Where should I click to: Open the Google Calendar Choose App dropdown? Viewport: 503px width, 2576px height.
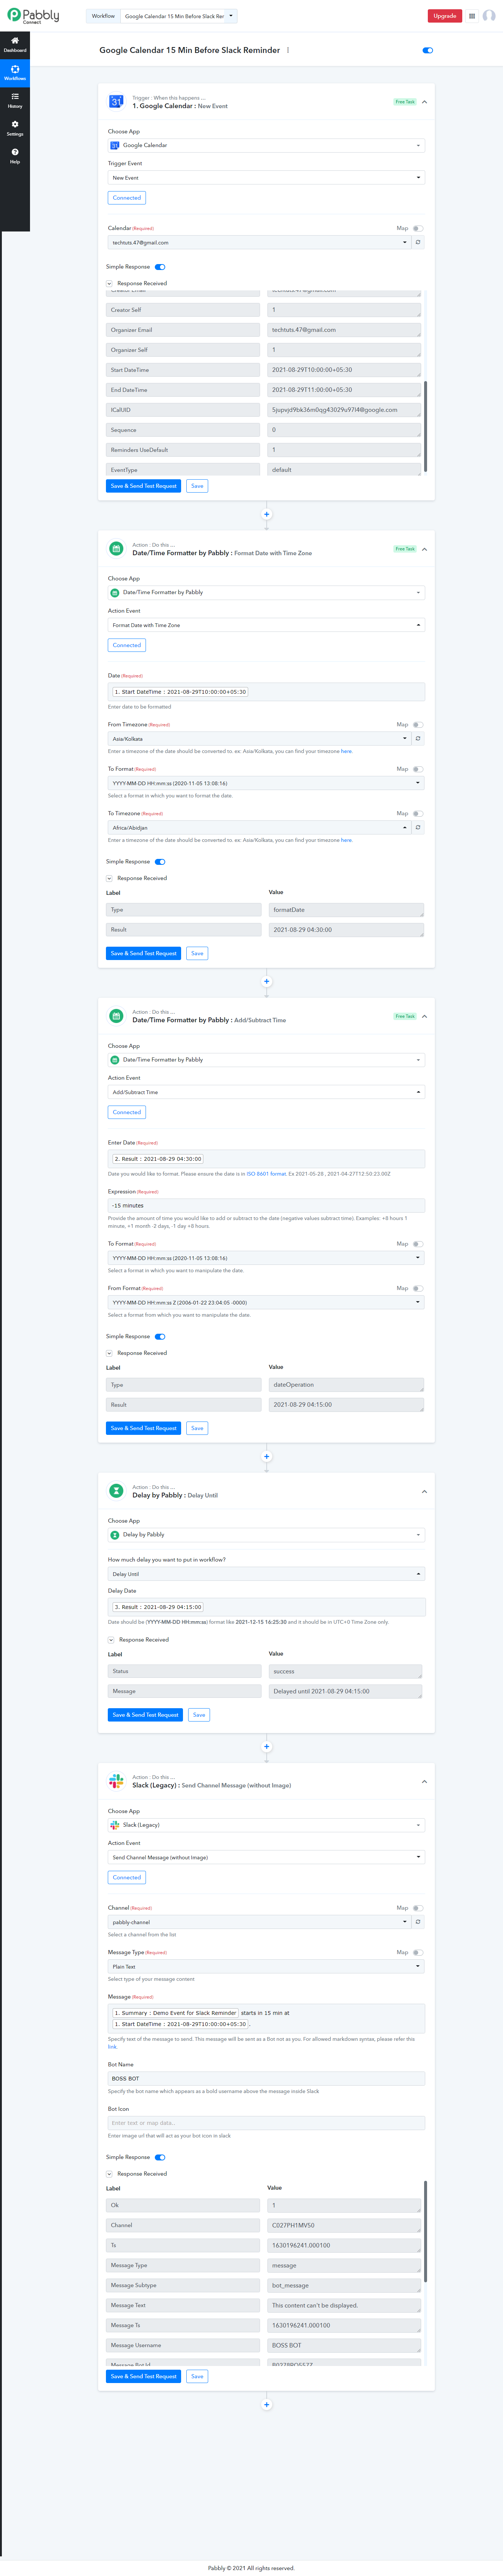(x=266, y=146)
